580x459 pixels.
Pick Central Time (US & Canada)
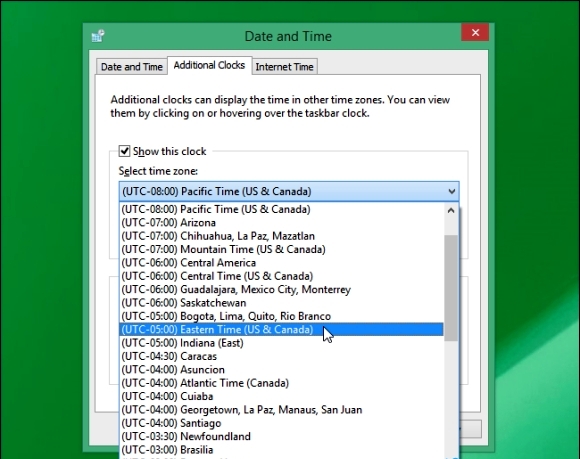click(281, 276)
